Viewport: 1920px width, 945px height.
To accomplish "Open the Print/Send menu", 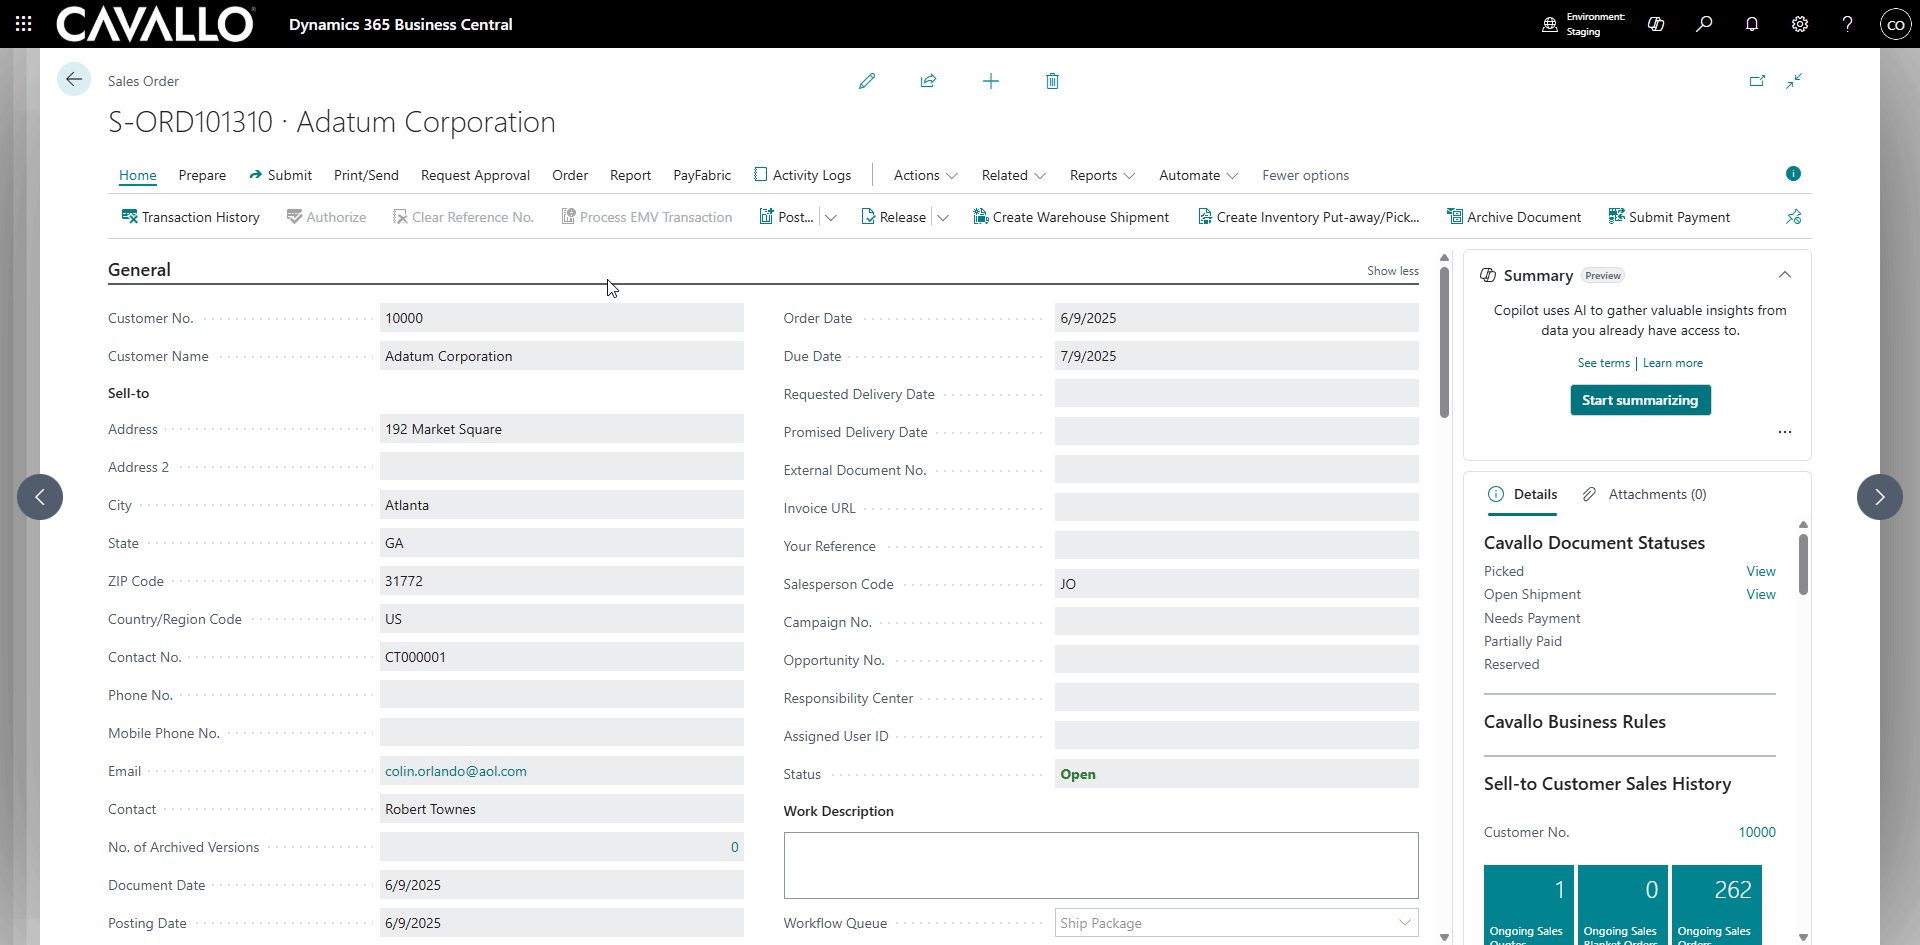I will (x=366, y=175).
